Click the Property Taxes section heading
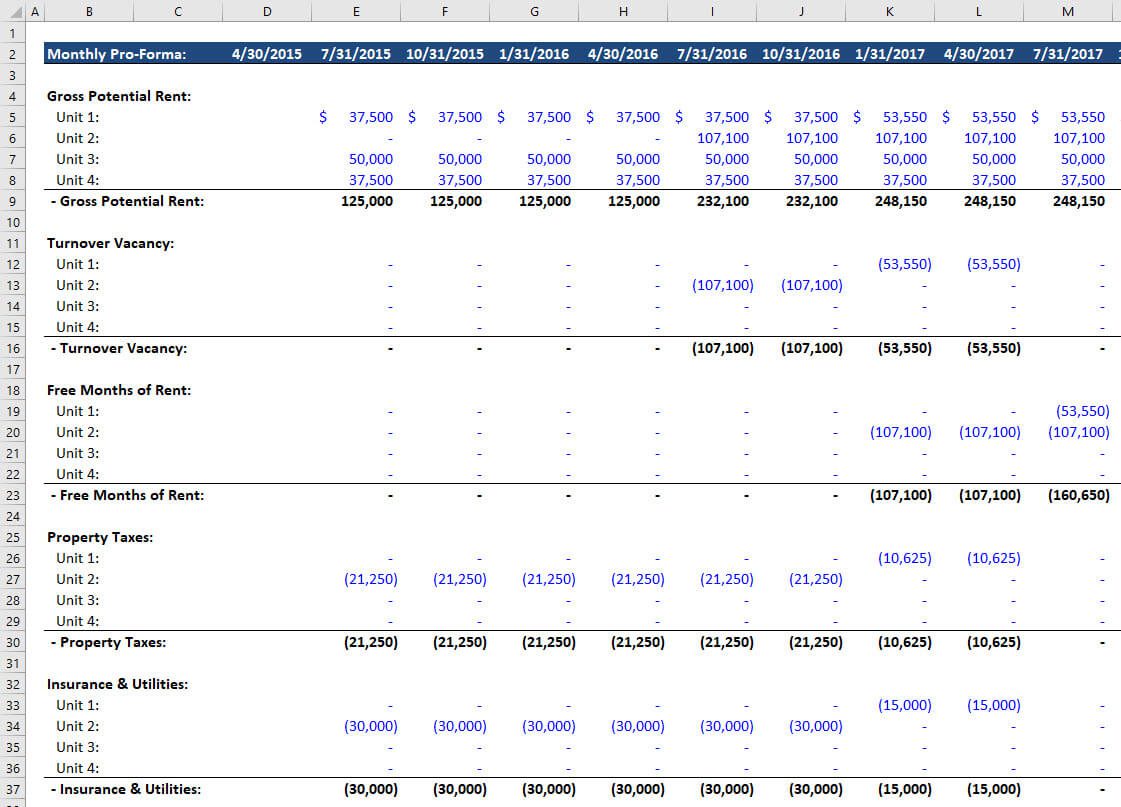The width and height of the screenshot is (1121, 807). coord(99,538)
